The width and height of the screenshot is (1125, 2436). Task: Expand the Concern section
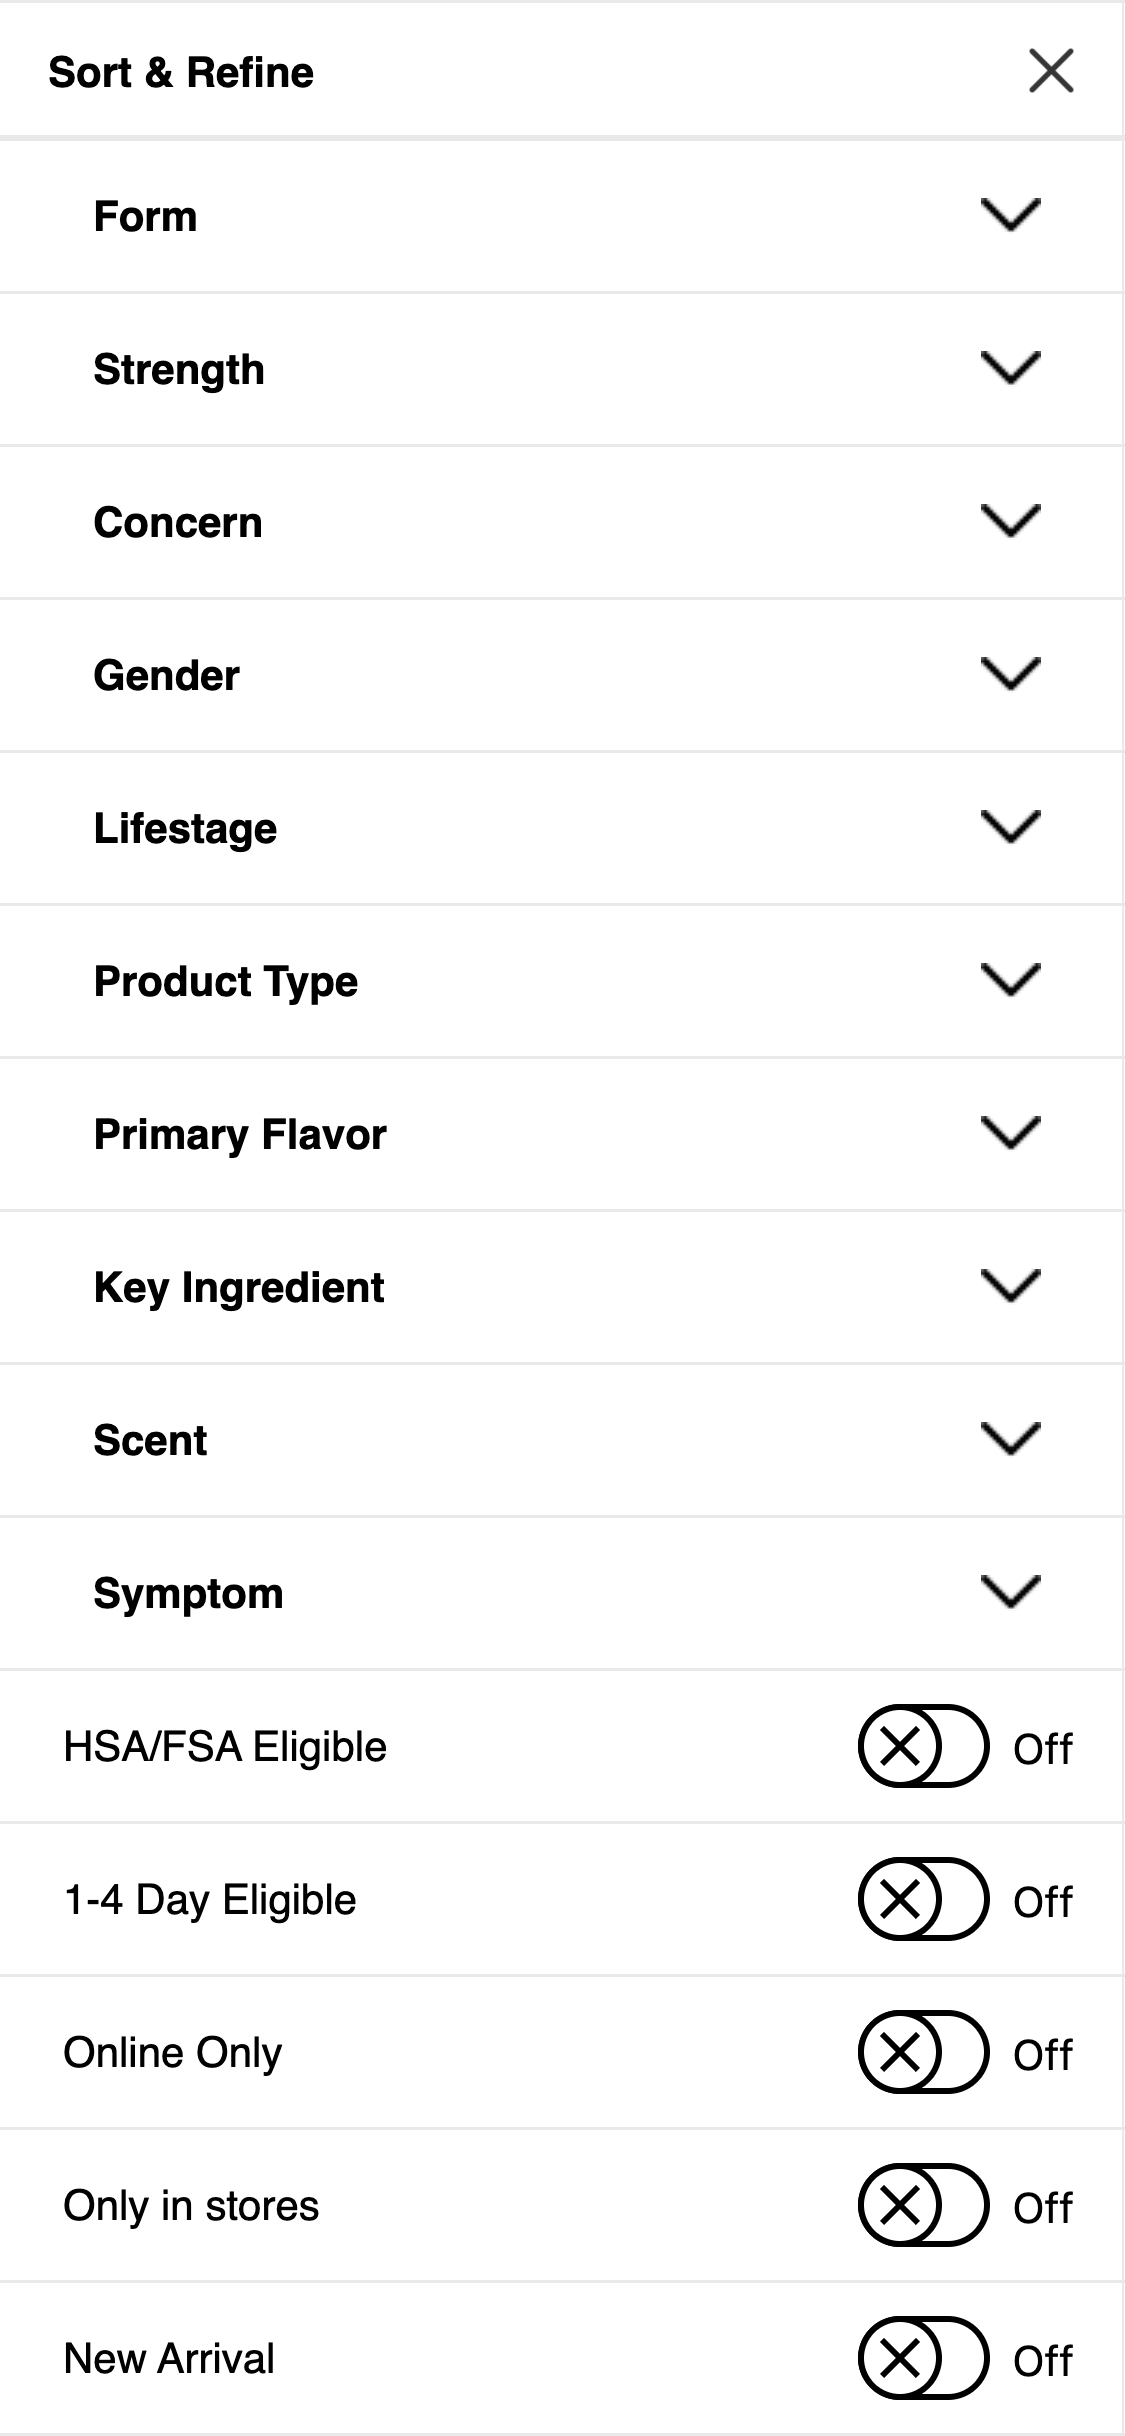[x=1013, y=520]
